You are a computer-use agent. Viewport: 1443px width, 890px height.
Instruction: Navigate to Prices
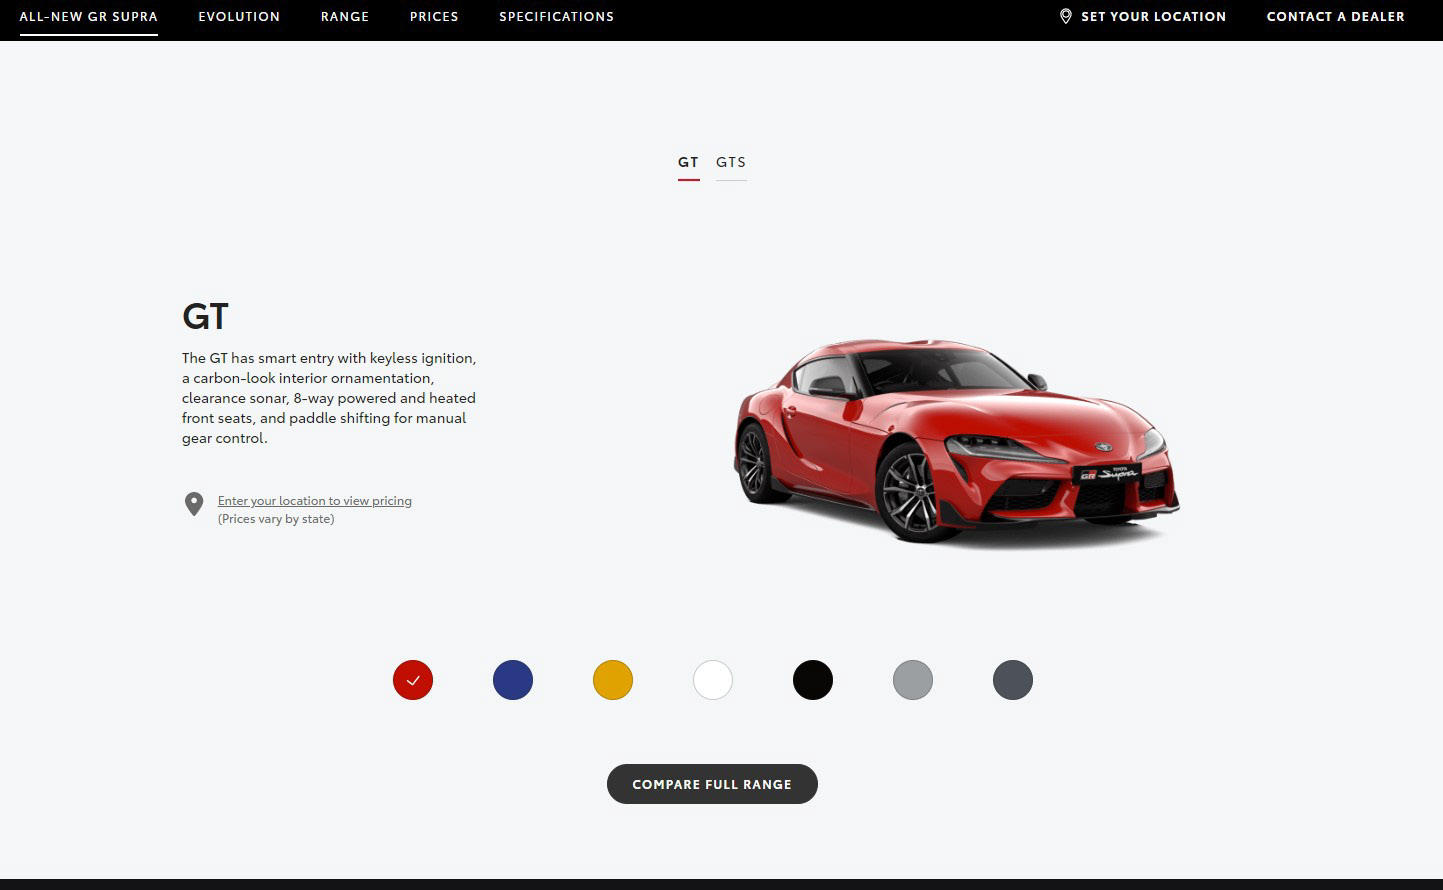pyautogui.click(x=434, y=17)
